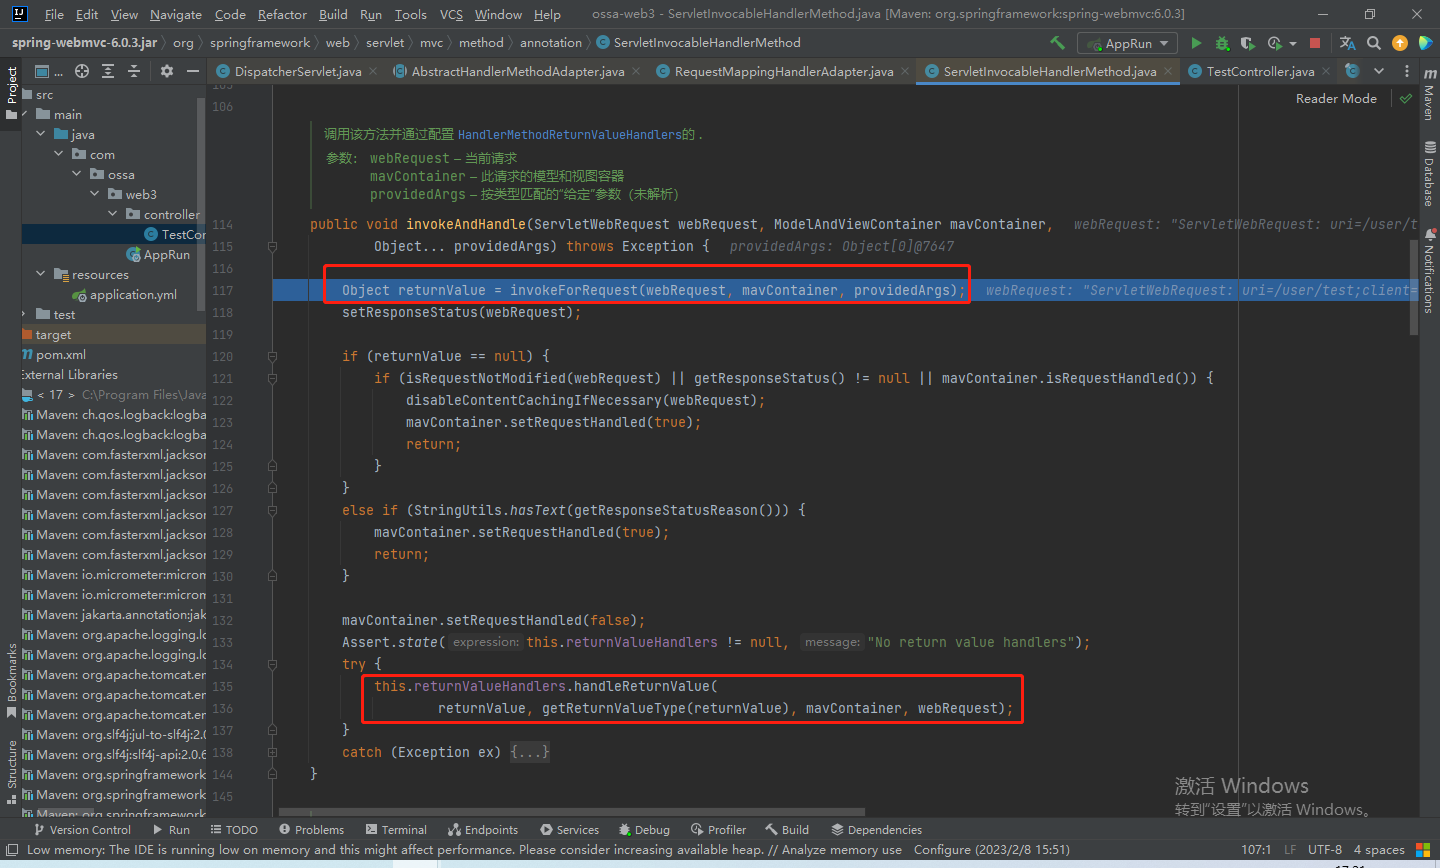
Task: Close the DispatcherServlet.java tab
Action: click(374, 72)
